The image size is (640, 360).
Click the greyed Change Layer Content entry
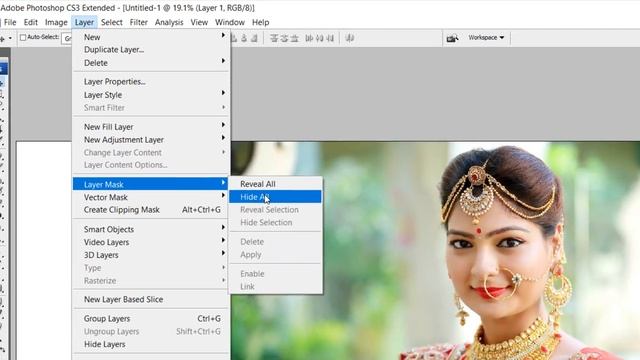pyautogui.click(x=151, y=152)
